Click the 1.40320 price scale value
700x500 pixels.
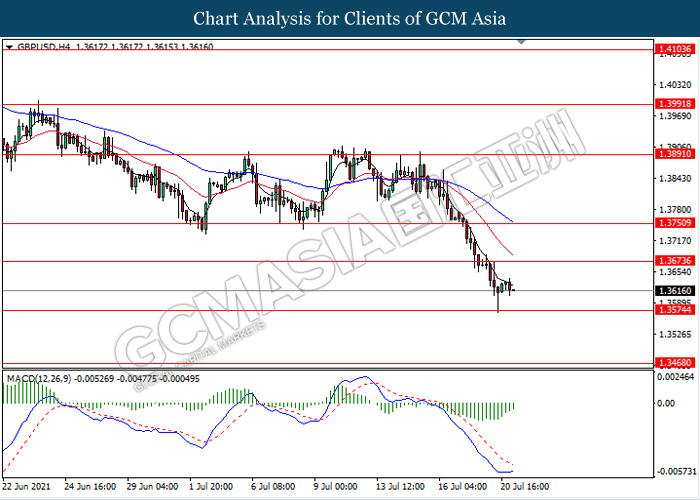click(675, 84)
